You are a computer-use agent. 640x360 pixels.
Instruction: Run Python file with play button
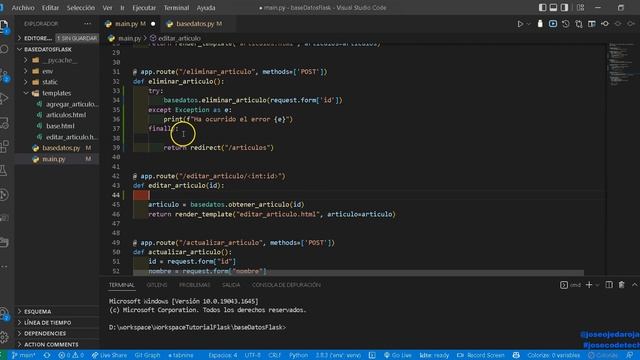(x=520, y=24)
